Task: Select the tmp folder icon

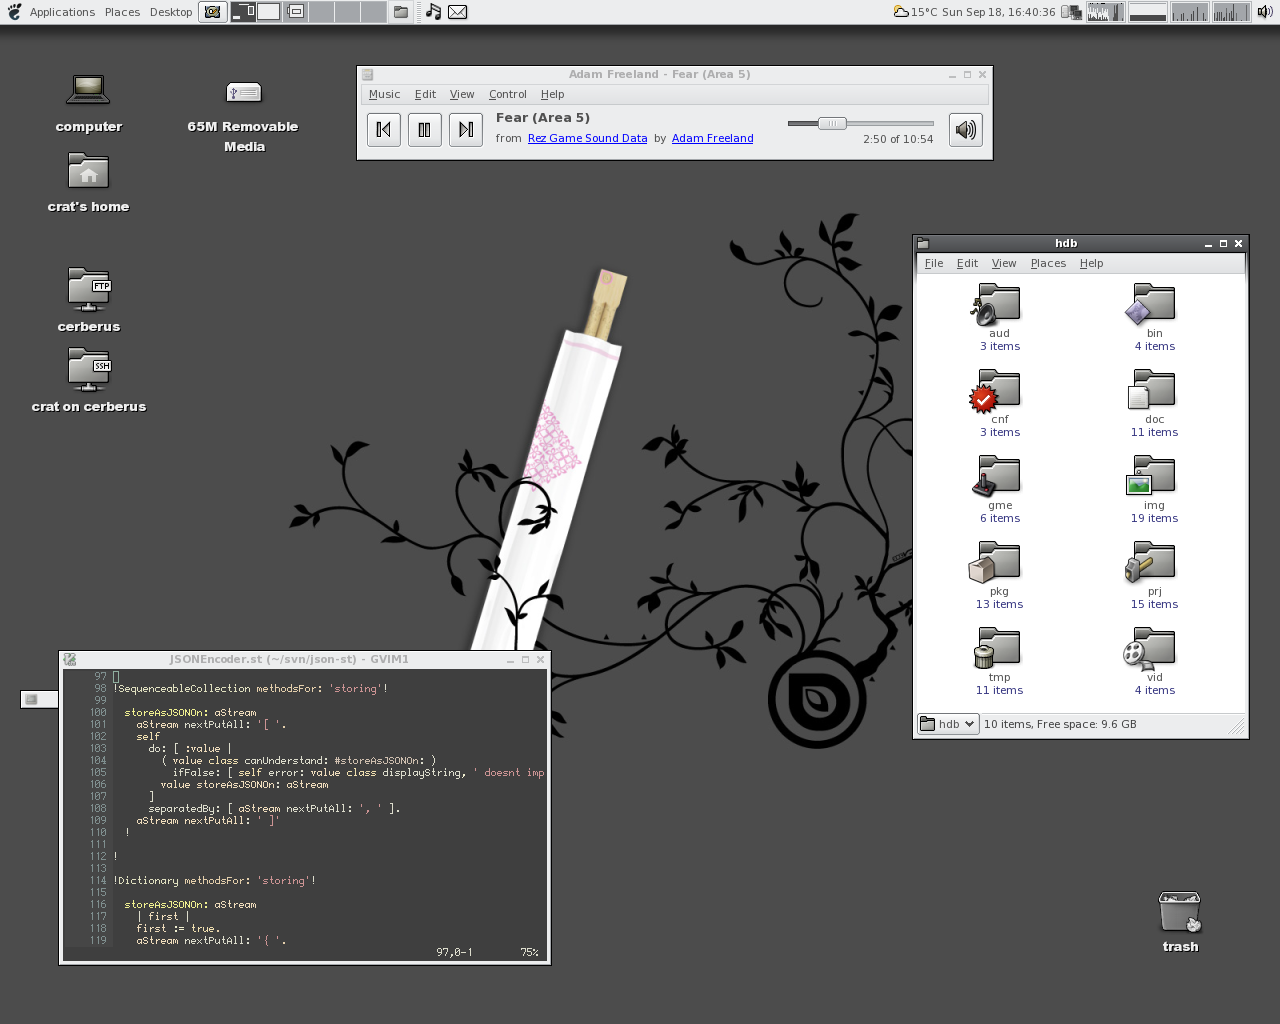Action: pos(996,649)
